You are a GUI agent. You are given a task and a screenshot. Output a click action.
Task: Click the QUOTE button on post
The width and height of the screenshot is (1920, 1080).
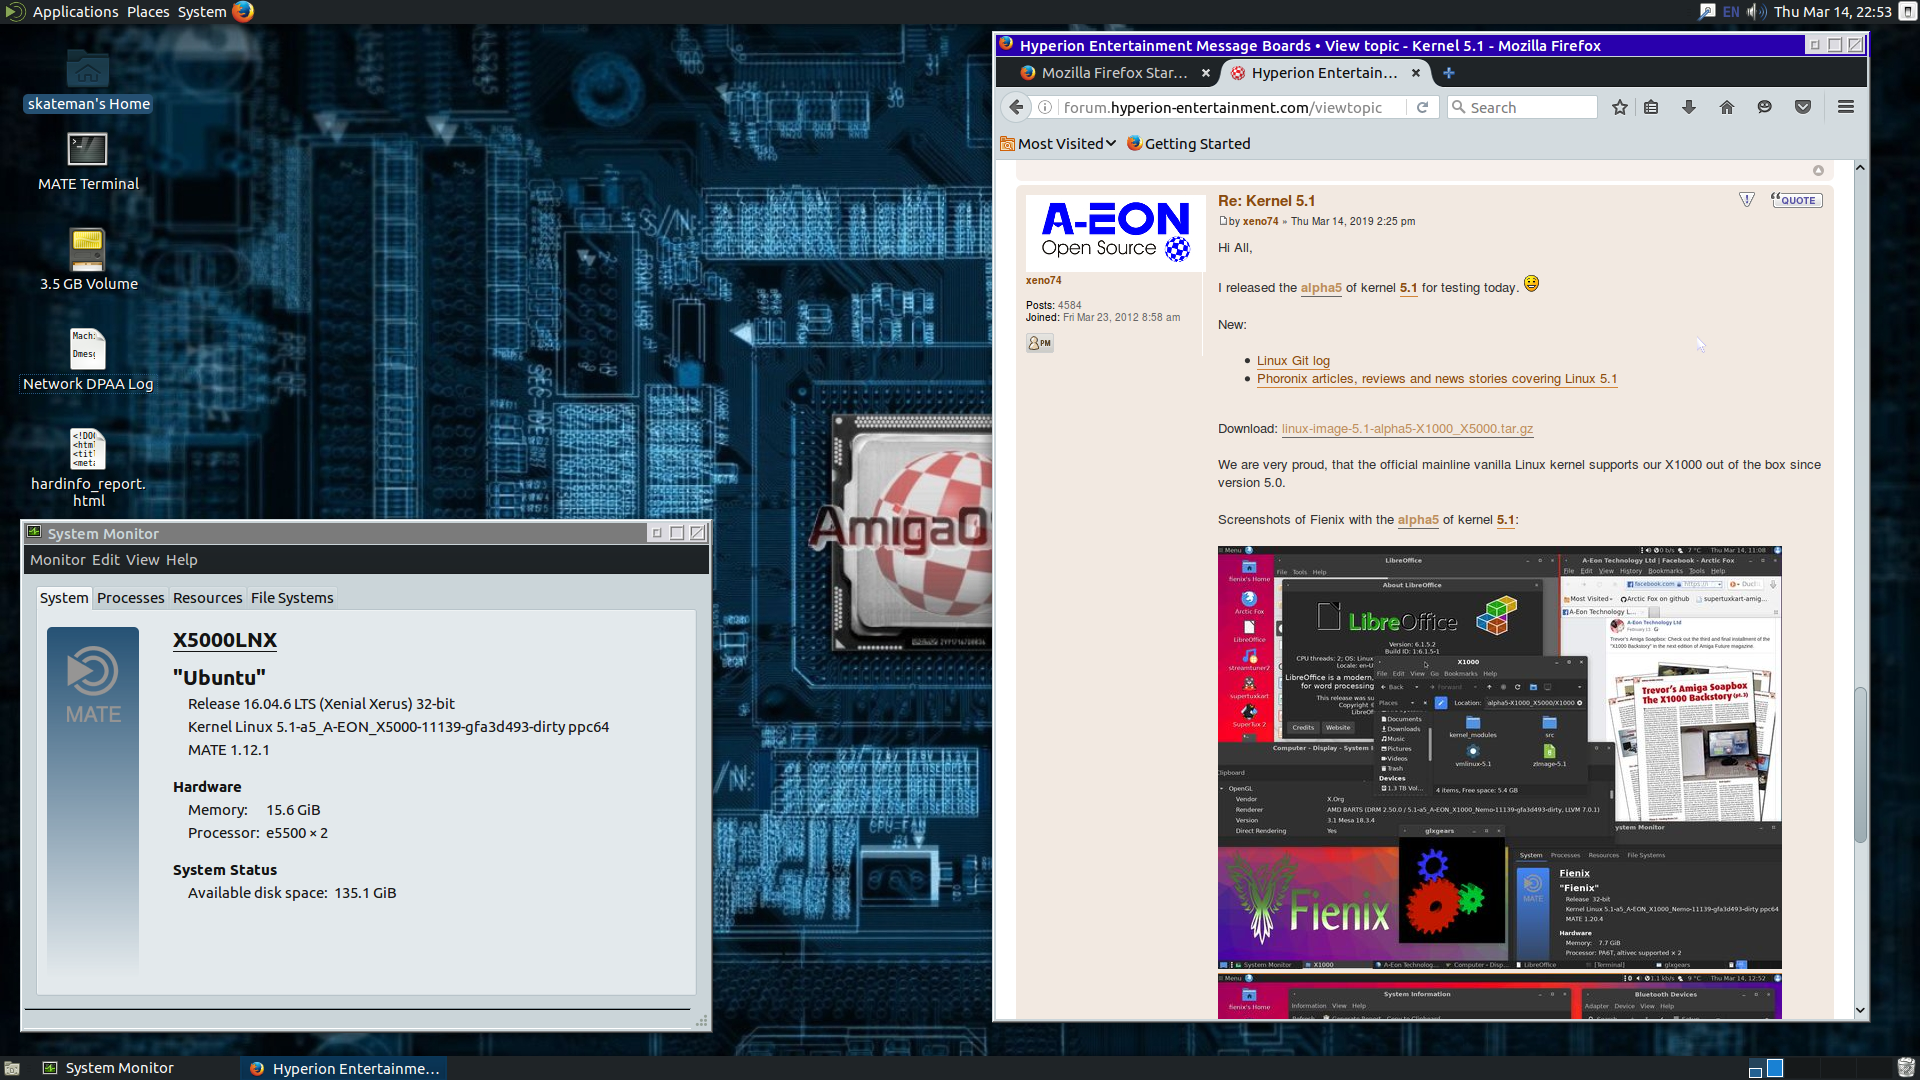point(1797,200)
